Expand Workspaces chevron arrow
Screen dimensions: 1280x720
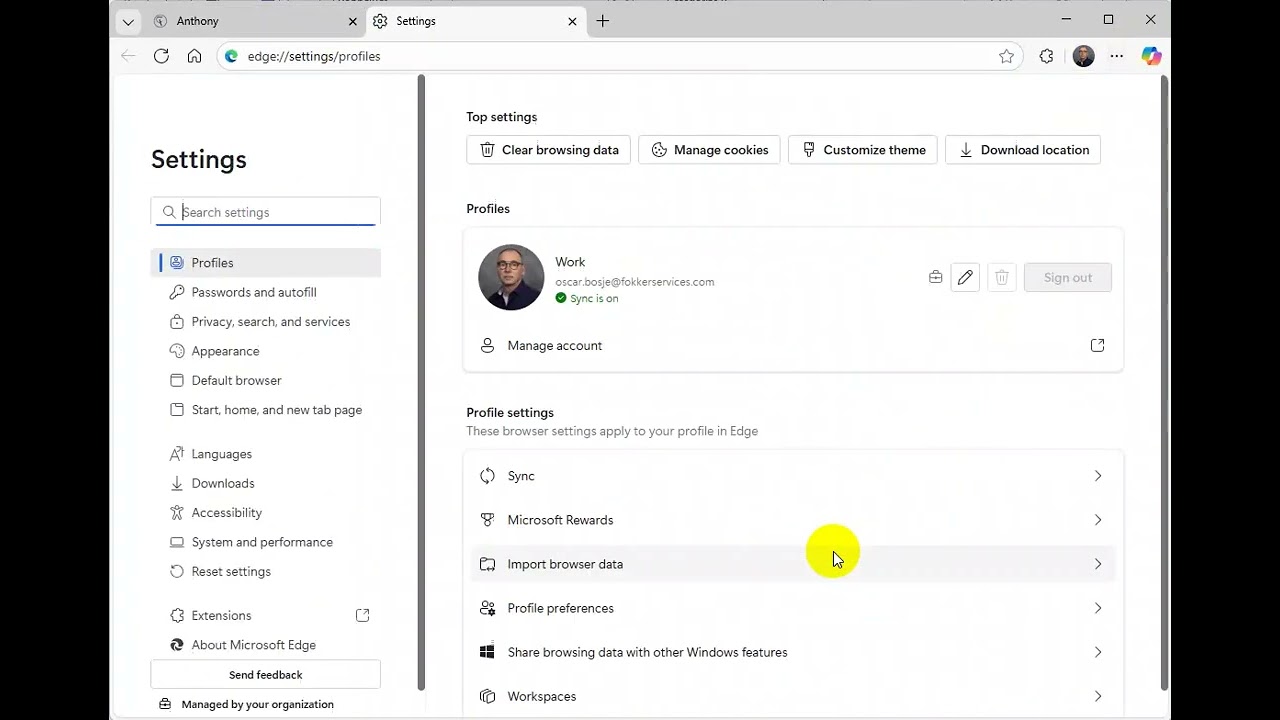[1097, 696]
